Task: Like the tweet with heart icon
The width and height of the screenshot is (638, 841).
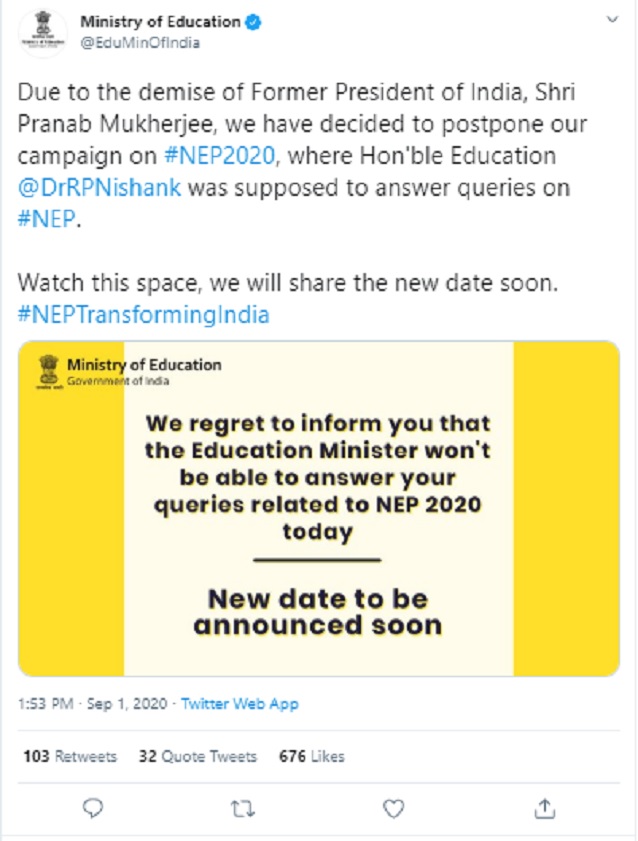Action: click(394, 806)
